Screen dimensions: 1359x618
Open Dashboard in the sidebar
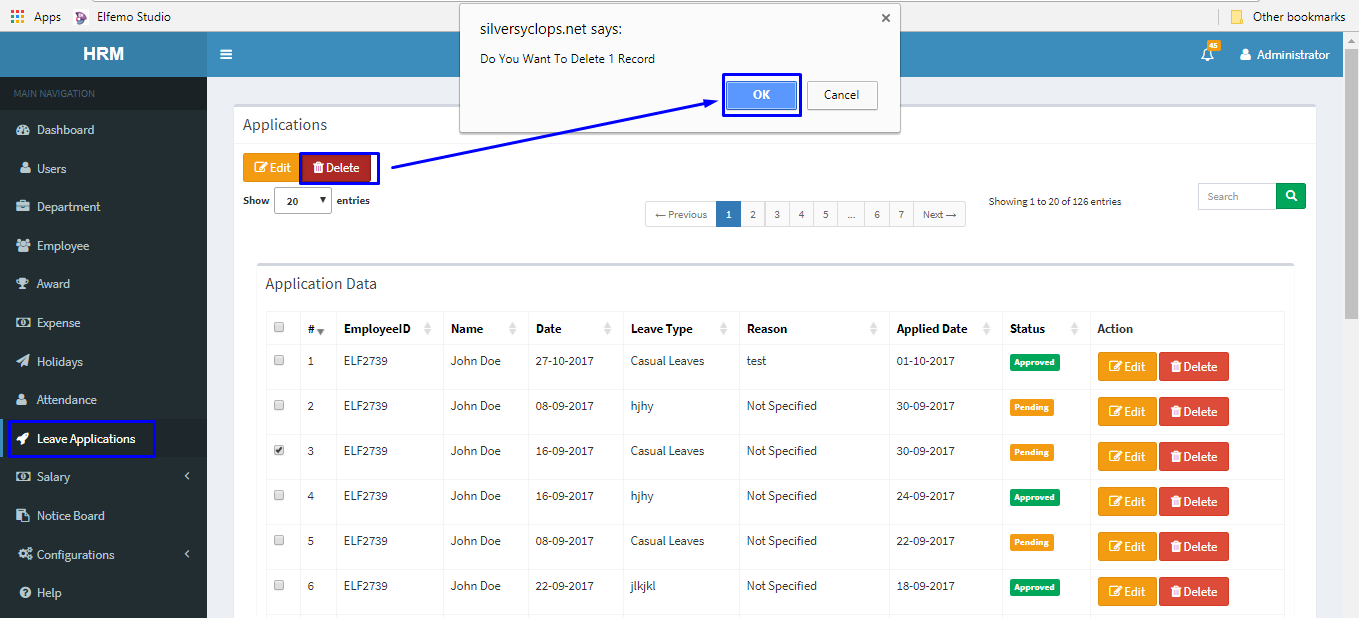pos(103,130)
